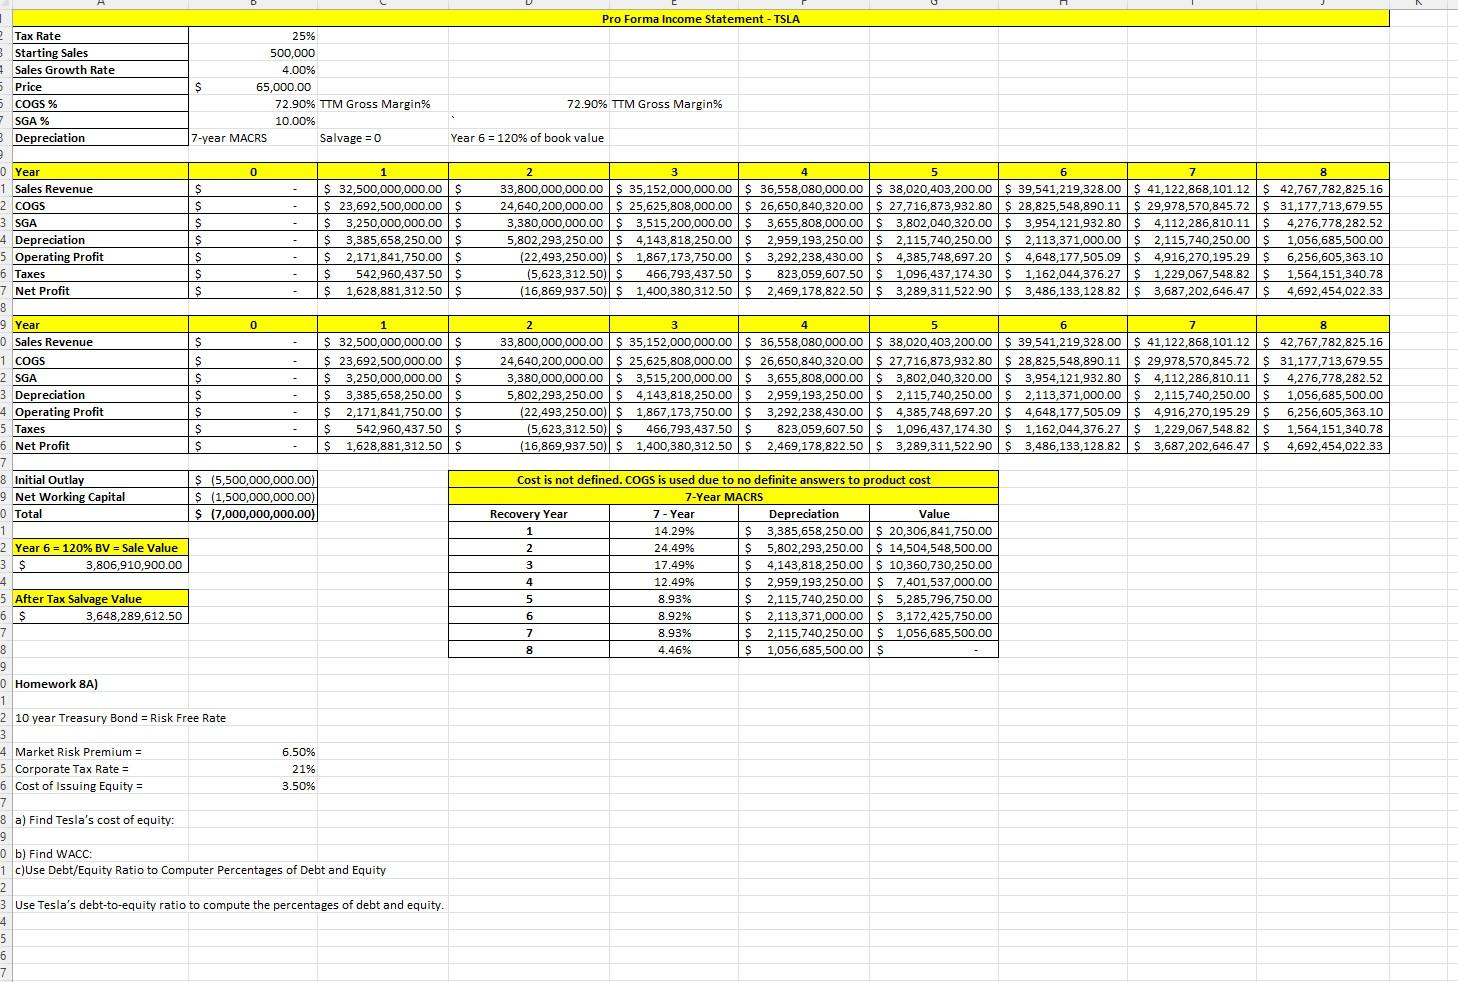Screen dimensions: 1458x982
Task: Select the 'Salvage = 0' cell
Action: click(x=383, y=138)
